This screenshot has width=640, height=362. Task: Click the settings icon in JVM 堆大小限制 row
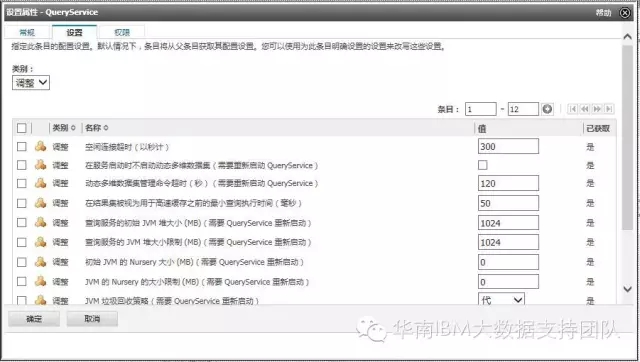coord(40,242)
